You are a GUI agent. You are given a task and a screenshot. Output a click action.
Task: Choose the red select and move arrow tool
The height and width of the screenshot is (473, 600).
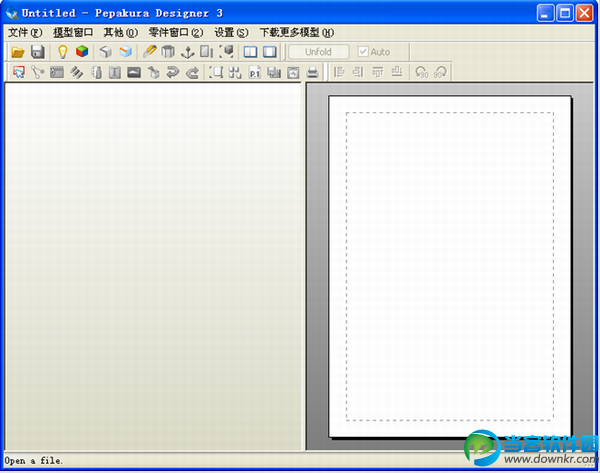(19, 72)
